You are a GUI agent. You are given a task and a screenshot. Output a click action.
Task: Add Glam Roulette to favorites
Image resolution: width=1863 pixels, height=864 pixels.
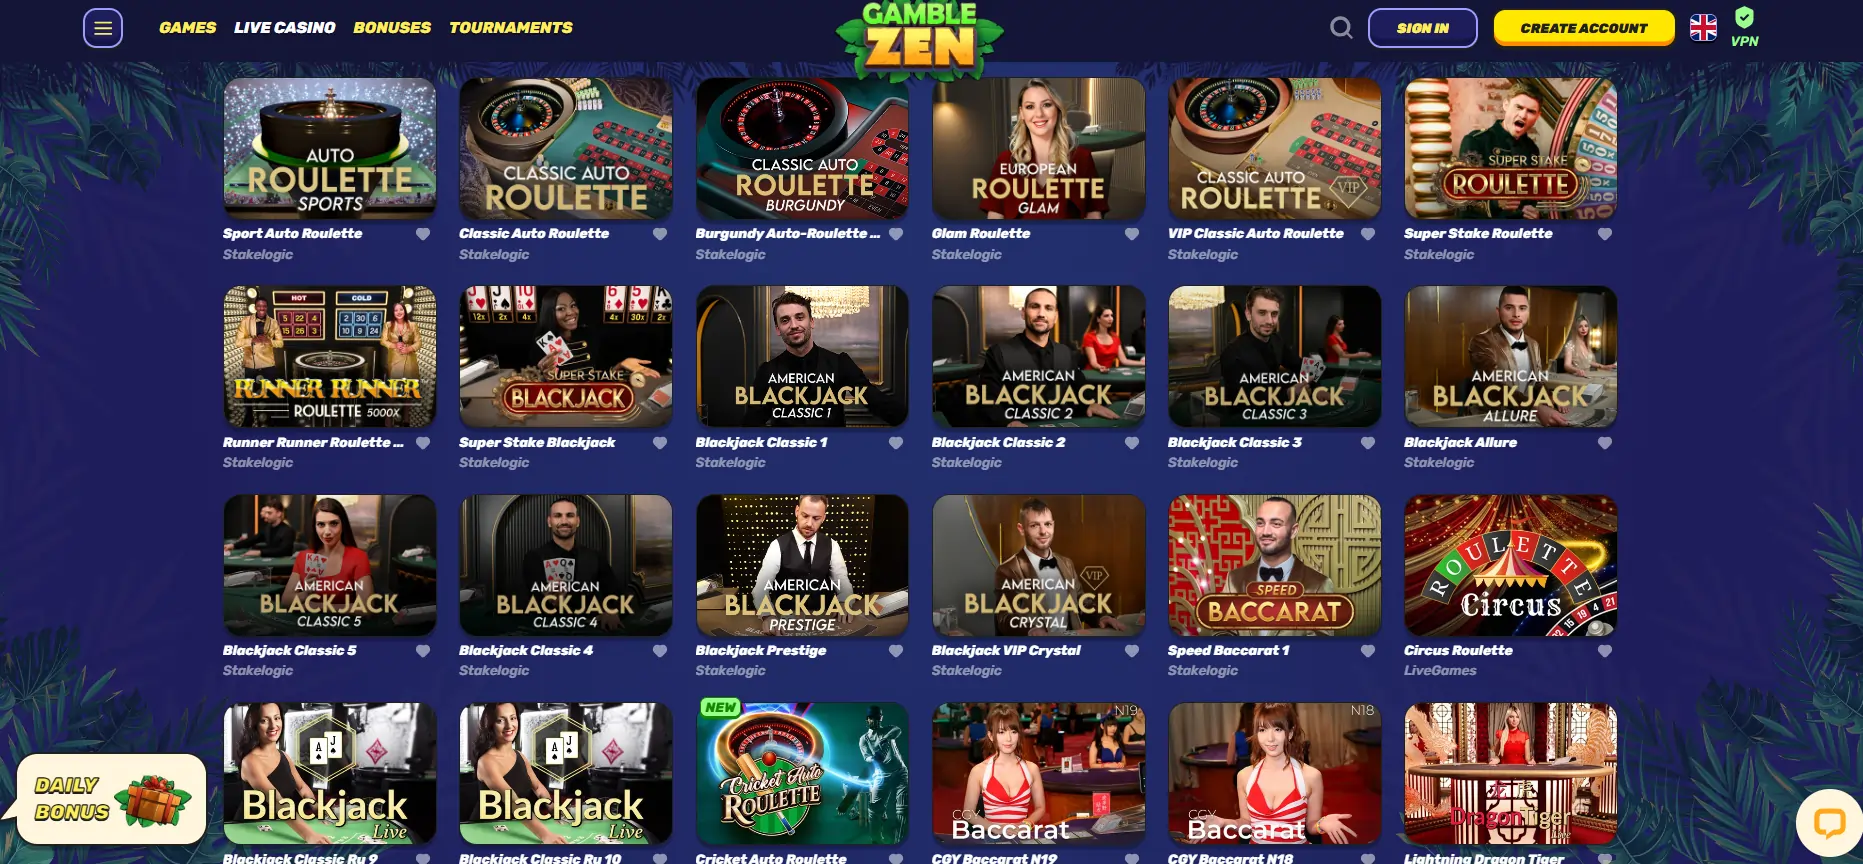tap(1132, 234)
